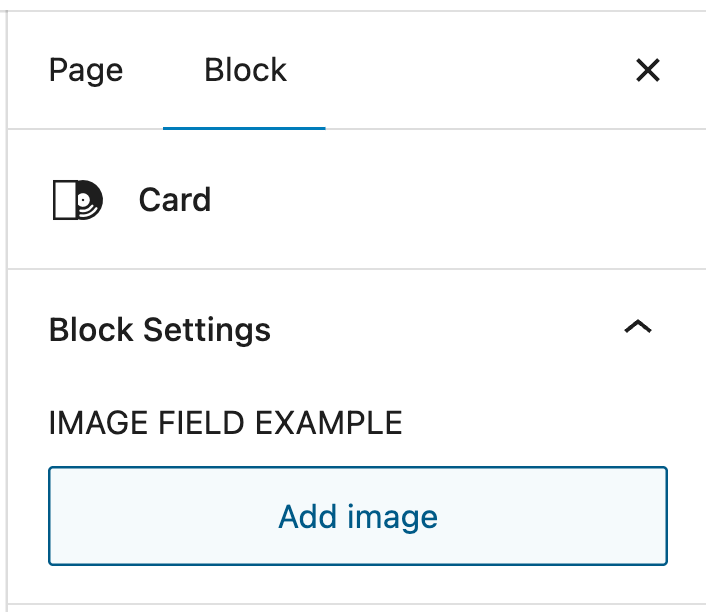Viewport: 706px width, 612px height.
Task: Click the active Block tab label
Action: (245, 70)
